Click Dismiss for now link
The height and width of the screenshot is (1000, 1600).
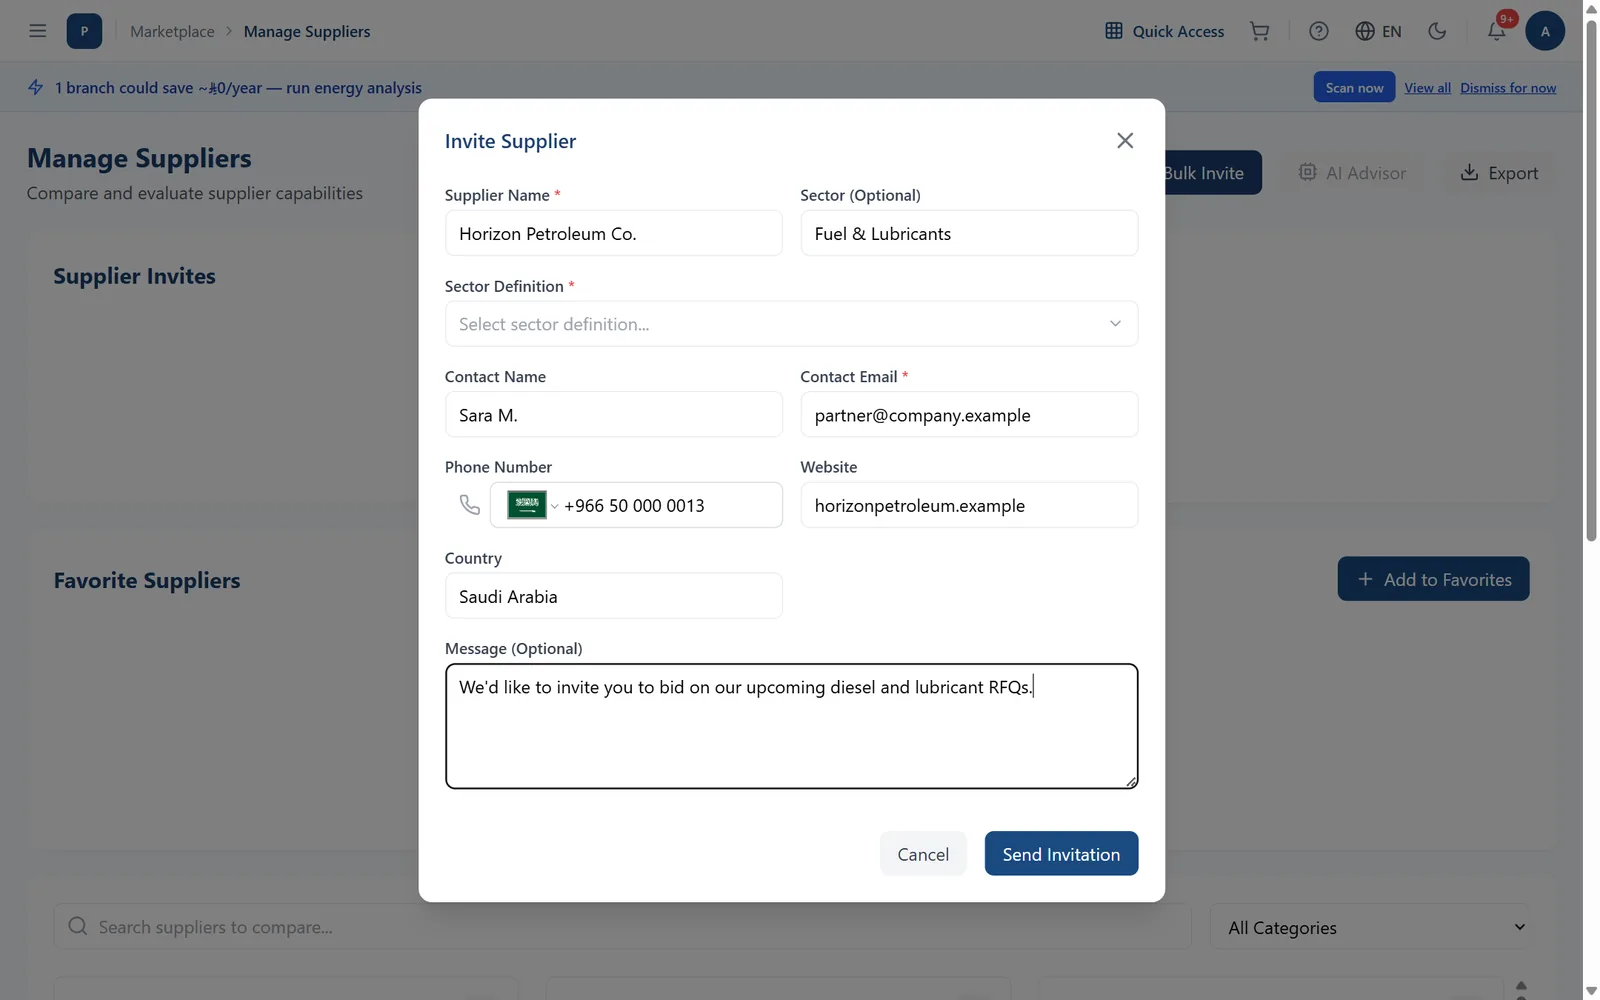[x=1508, y=88]
